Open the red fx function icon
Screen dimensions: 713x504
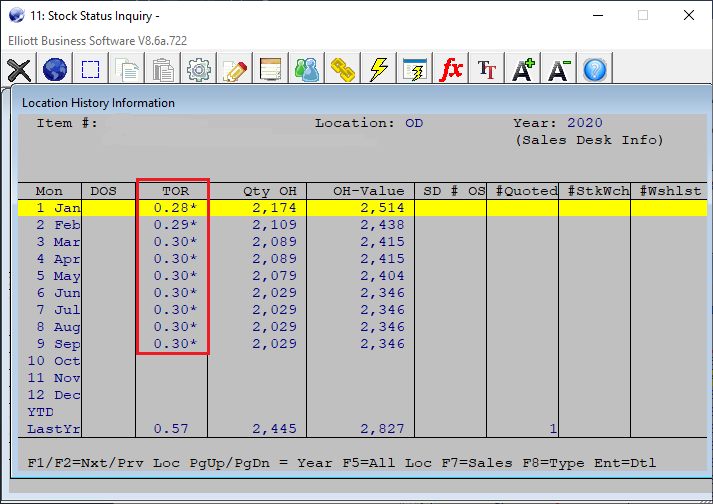(x=451, y=69)
